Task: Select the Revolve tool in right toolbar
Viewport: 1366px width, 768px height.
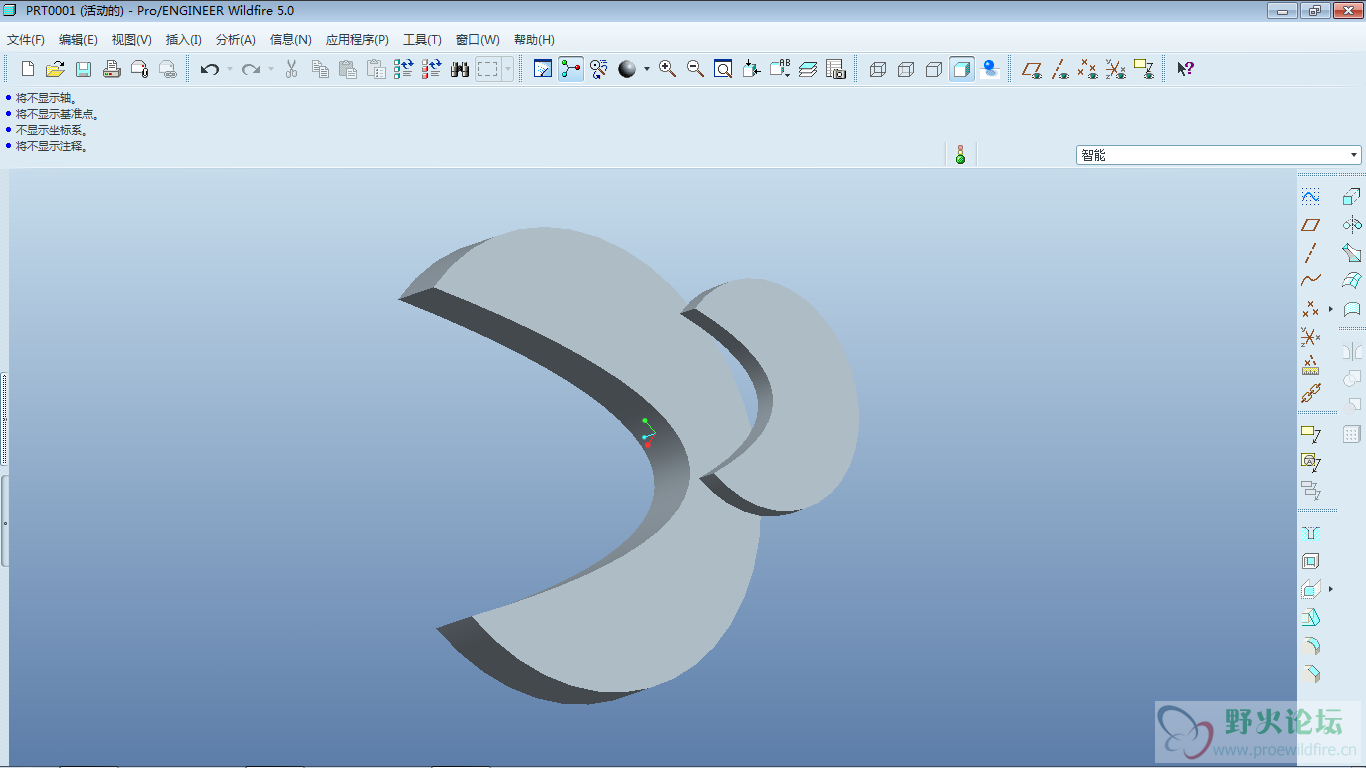Action: 1352,225
